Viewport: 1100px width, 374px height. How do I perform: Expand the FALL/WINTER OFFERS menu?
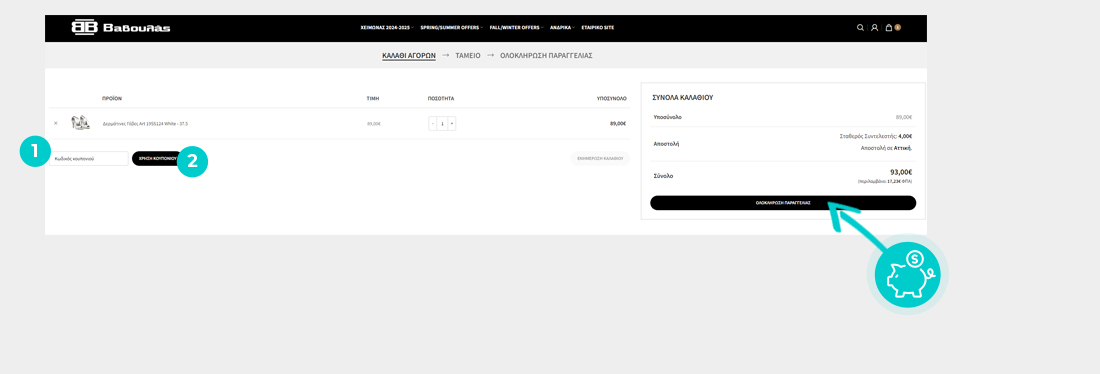[516, 28]
